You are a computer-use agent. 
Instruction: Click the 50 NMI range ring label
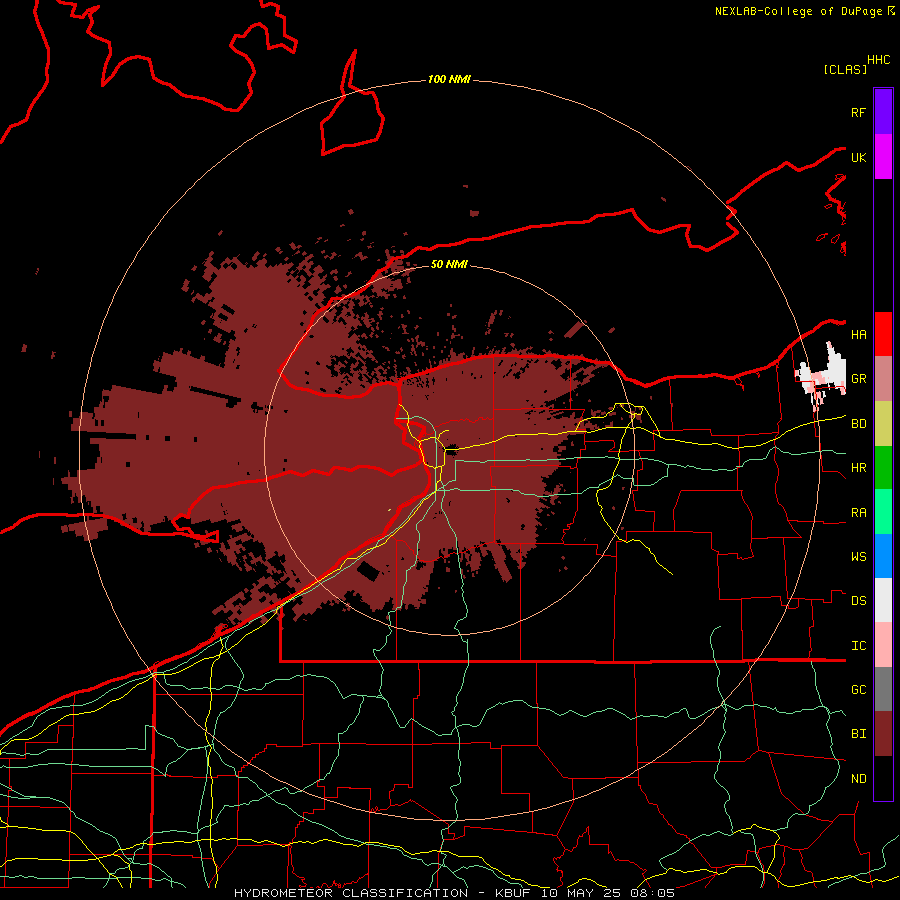449,264
